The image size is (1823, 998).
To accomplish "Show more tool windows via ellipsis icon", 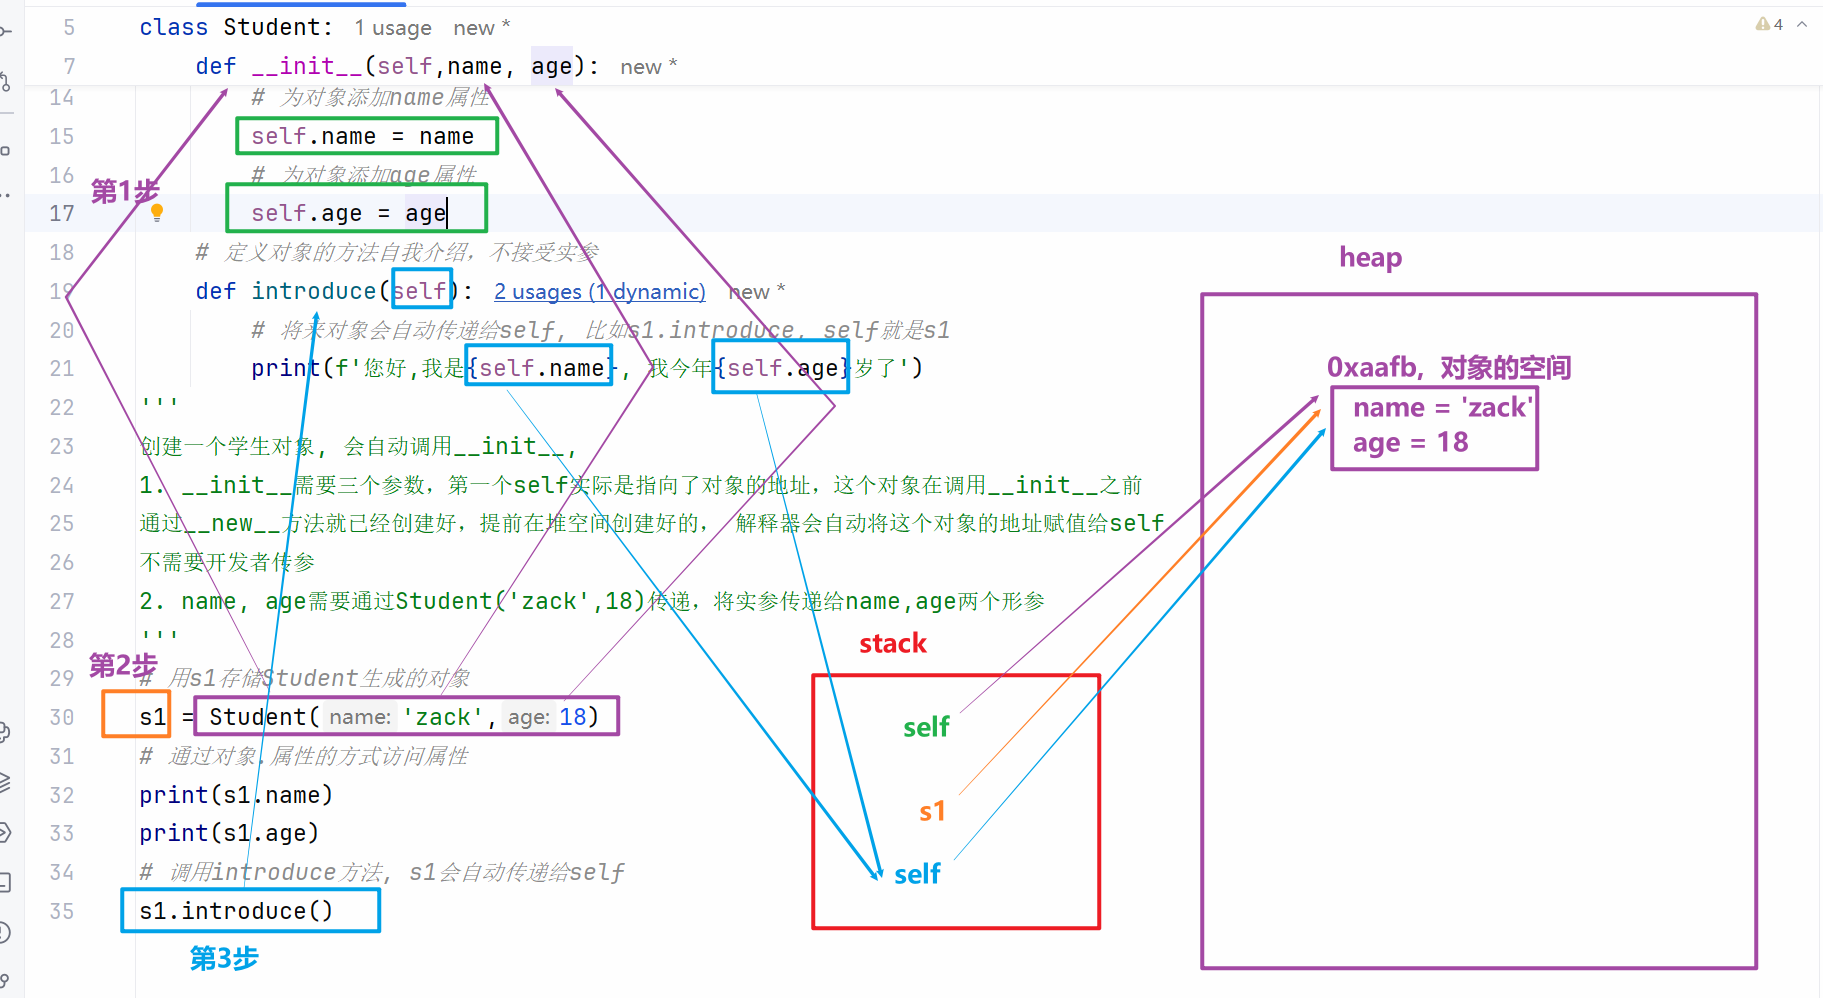I will [4, 195].
